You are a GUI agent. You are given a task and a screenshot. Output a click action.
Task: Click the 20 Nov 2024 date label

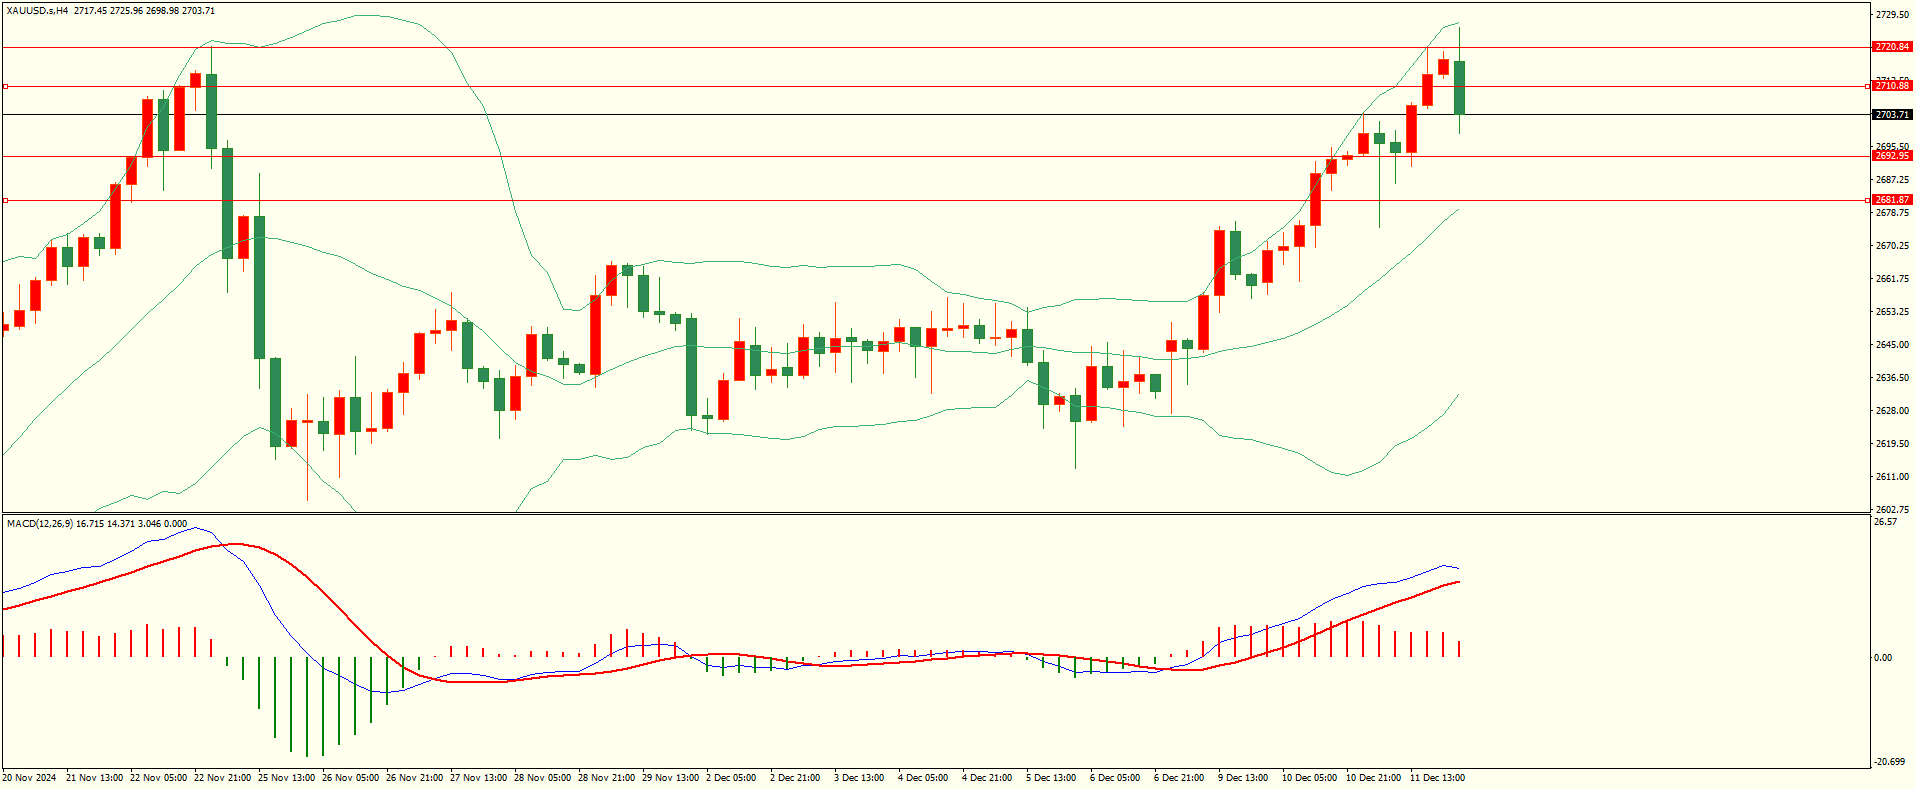click(30, 778)
